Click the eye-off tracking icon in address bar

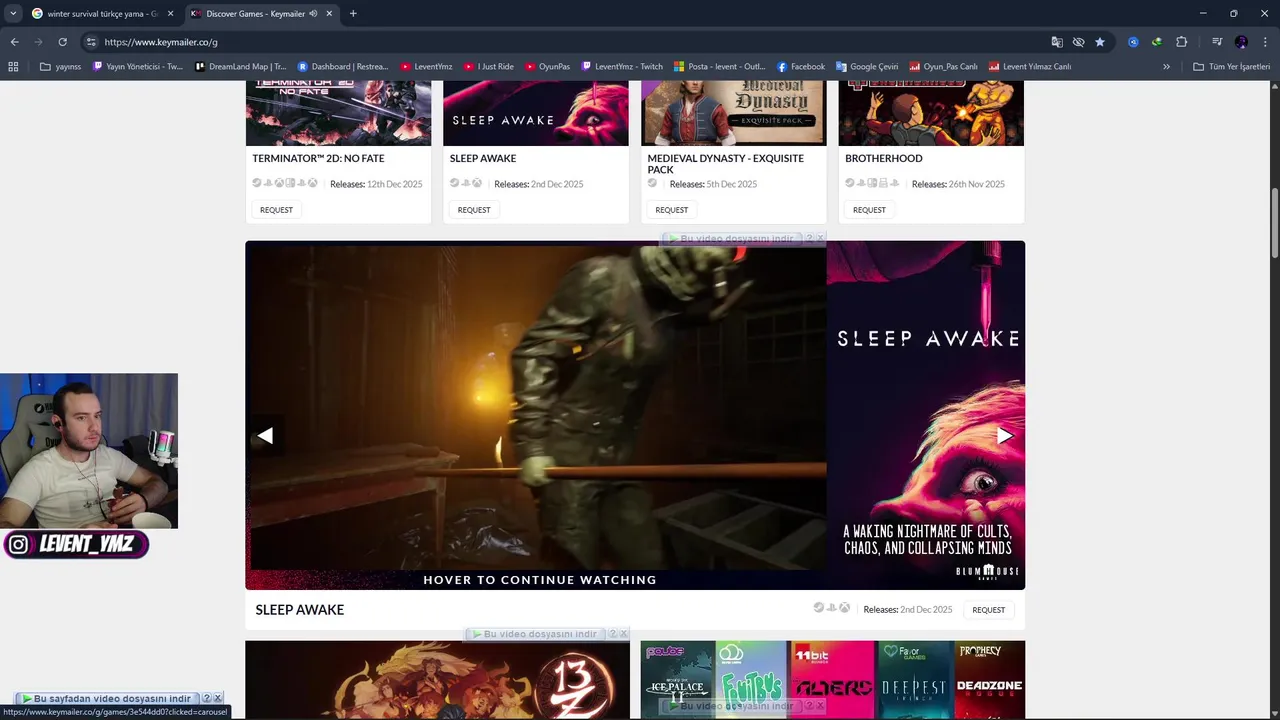click(x=1078, y=42)
